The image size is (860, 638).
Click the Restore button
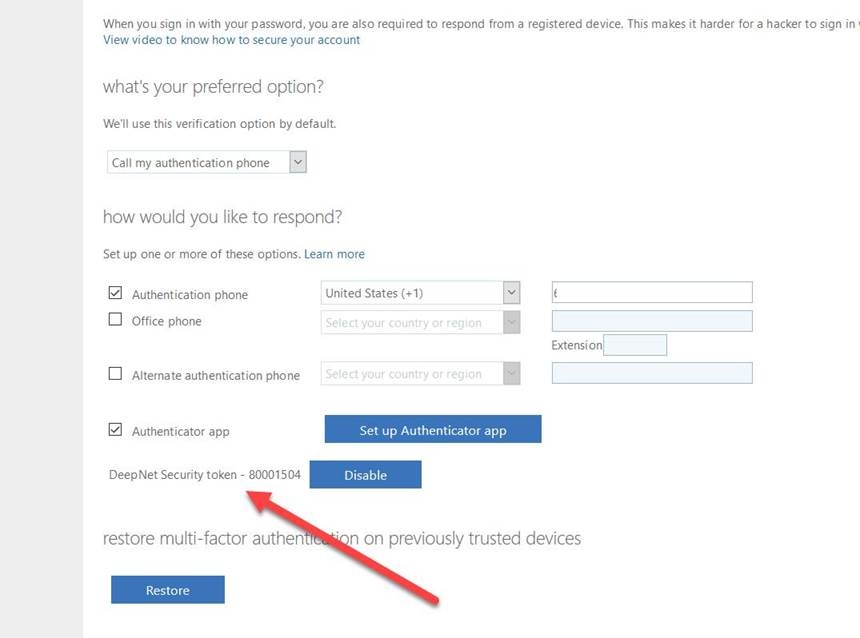167,590
